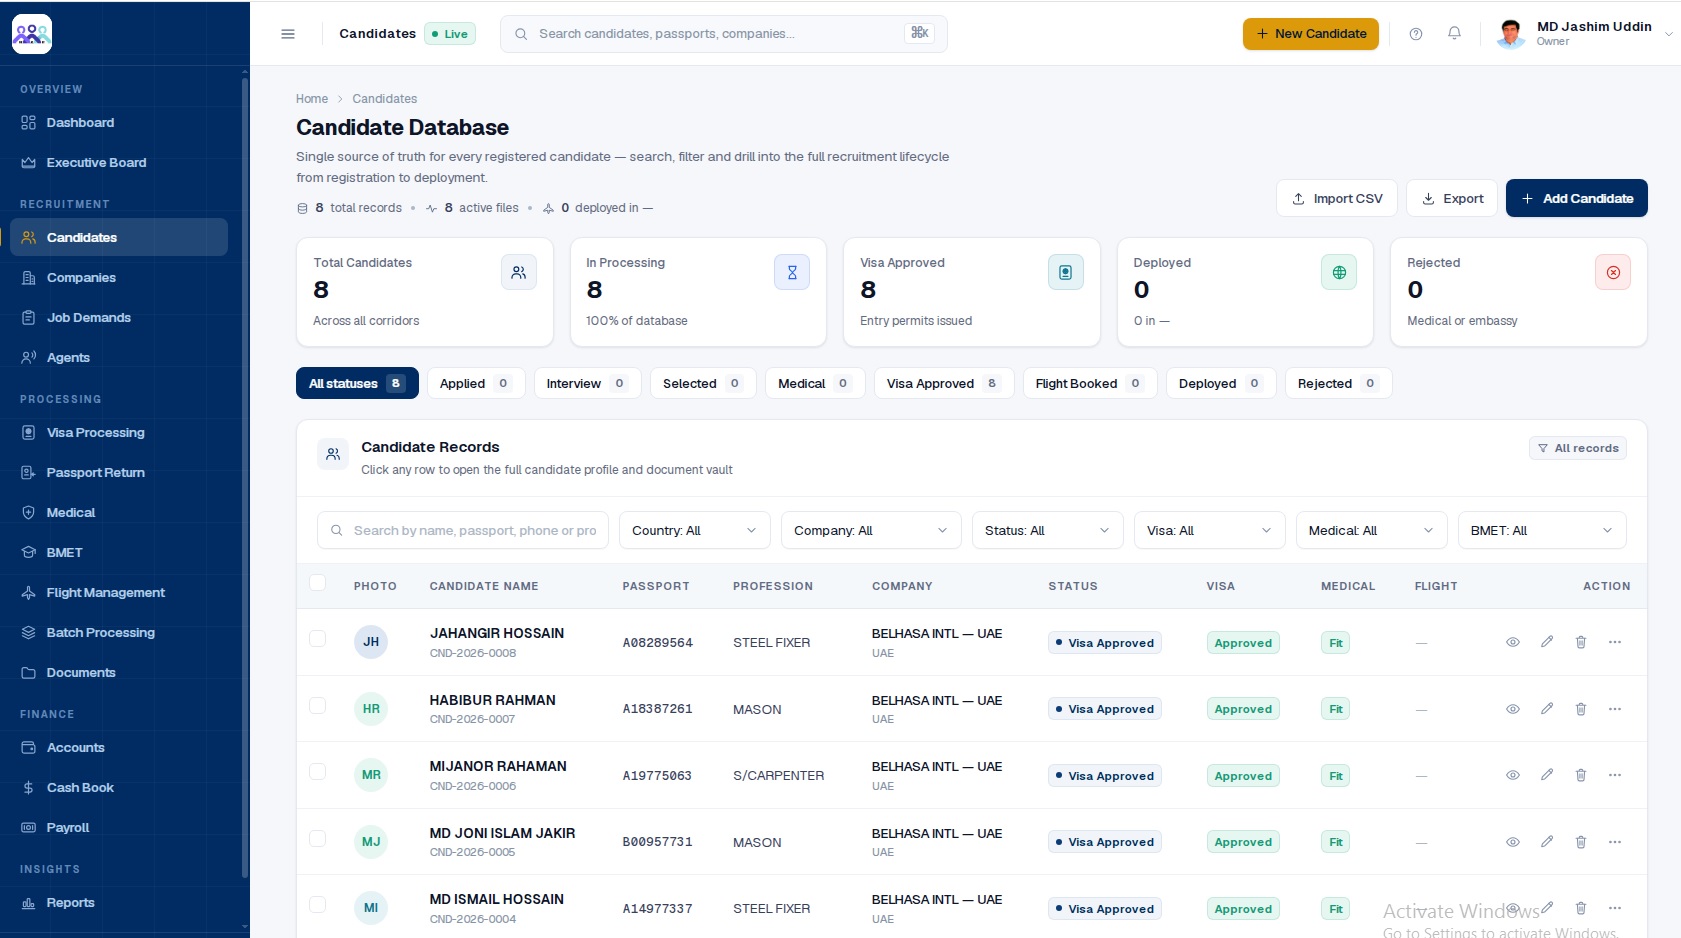Delete HABIBUR RAHMAN using the trash icon
The width and height of the screenshot is (1681, 938).
[x=1581, y=709]
